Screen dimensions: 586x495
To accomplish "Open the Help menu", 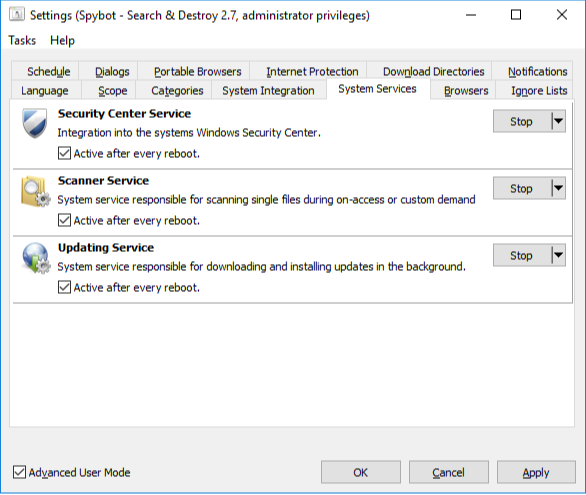I will (x=62, y=40).
